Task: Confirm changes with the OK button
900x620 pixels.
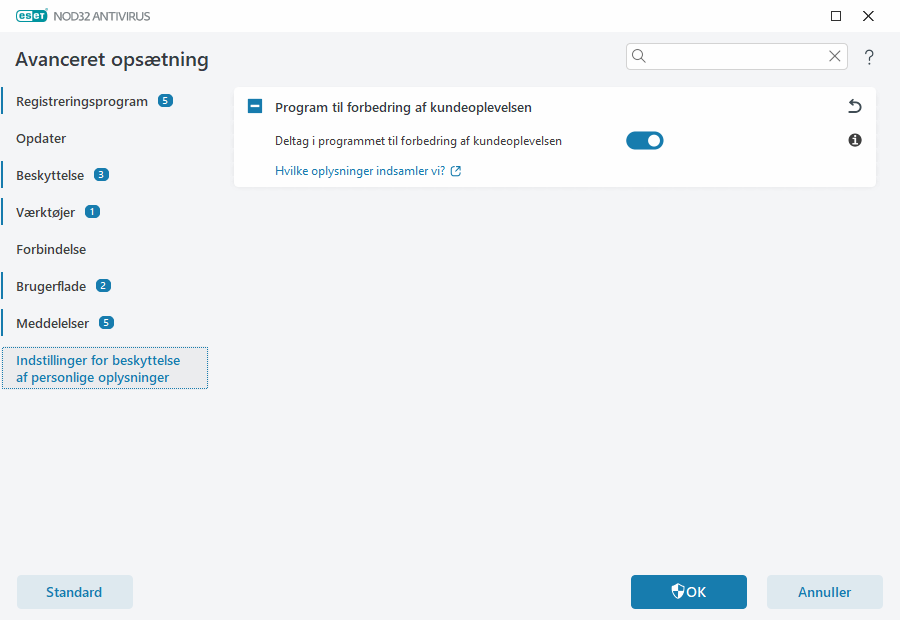Action: pyautogui.click(x=688, y=591)
